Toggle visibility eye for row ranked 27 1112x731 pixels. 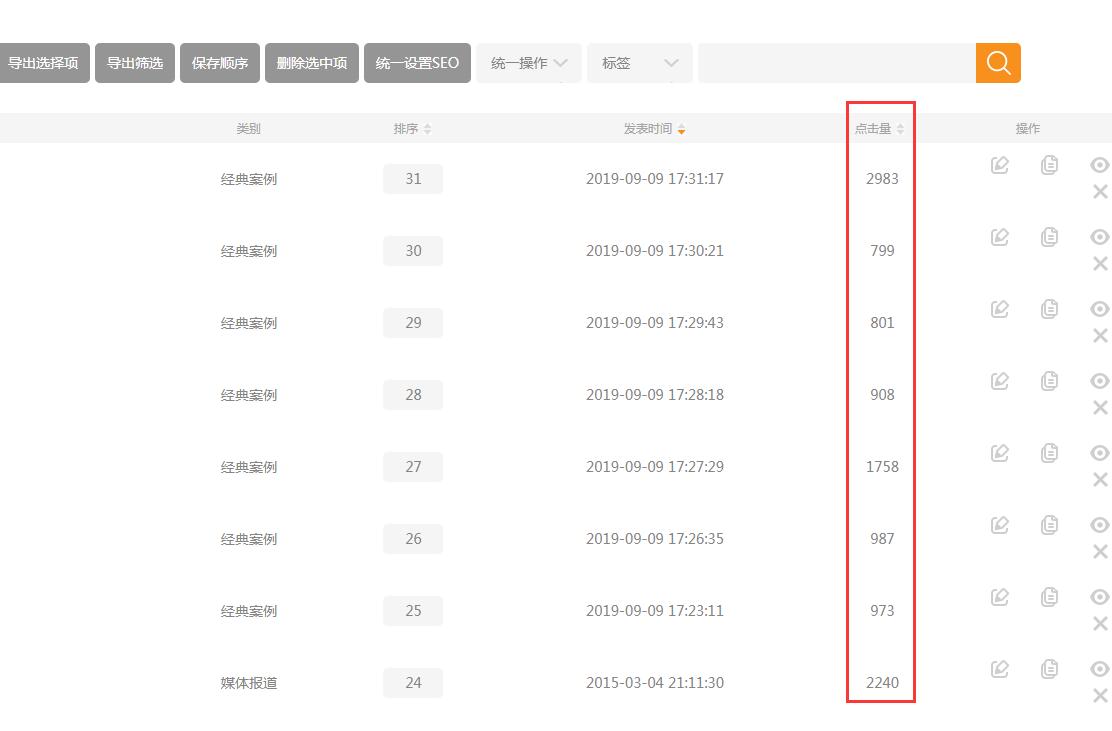click(x=1100, y=453)
